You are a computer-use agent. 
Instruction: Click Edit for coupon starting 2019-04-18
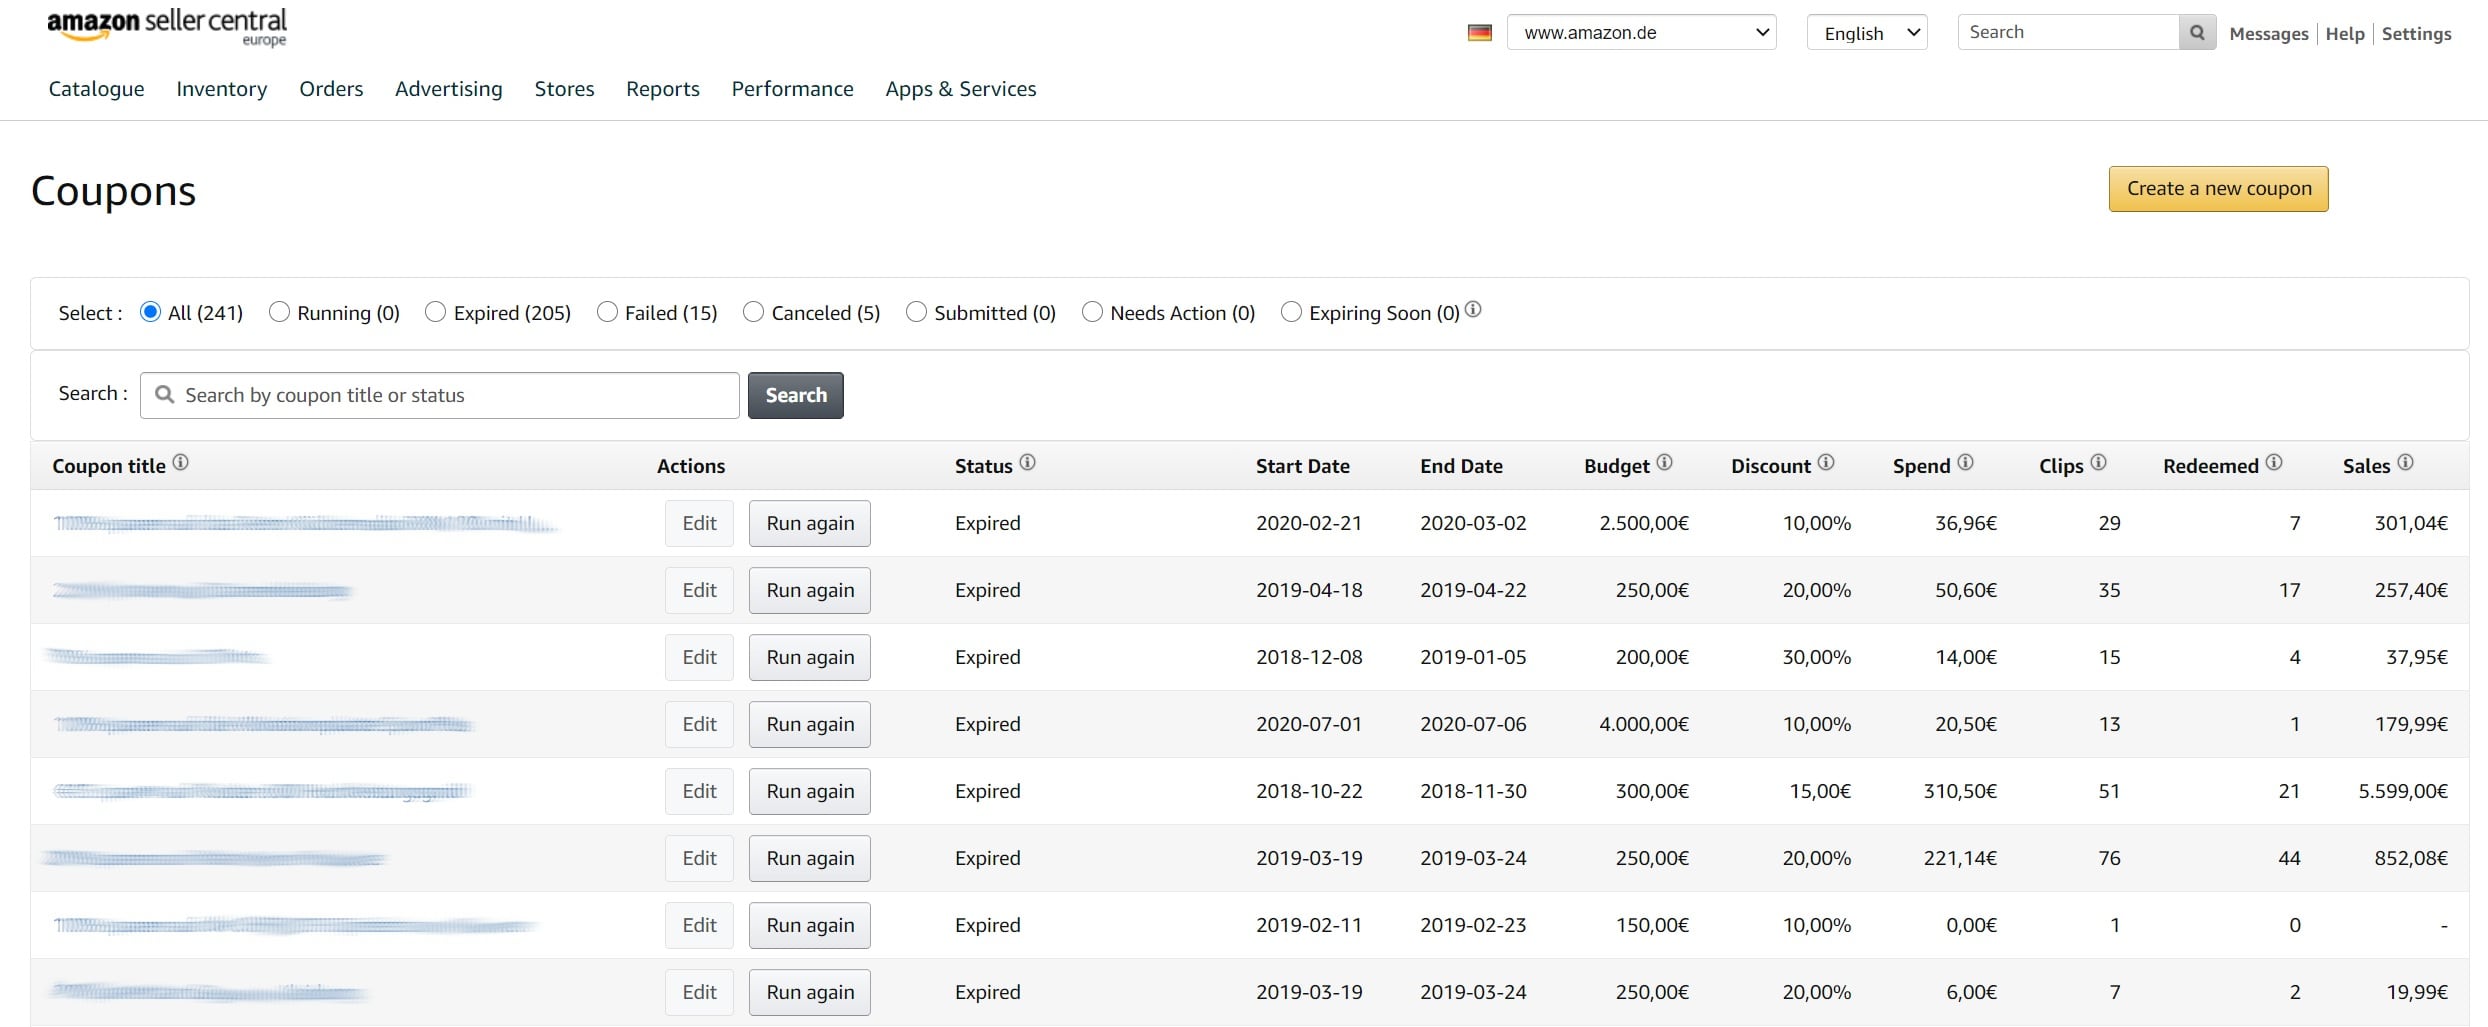pos(700,590)
